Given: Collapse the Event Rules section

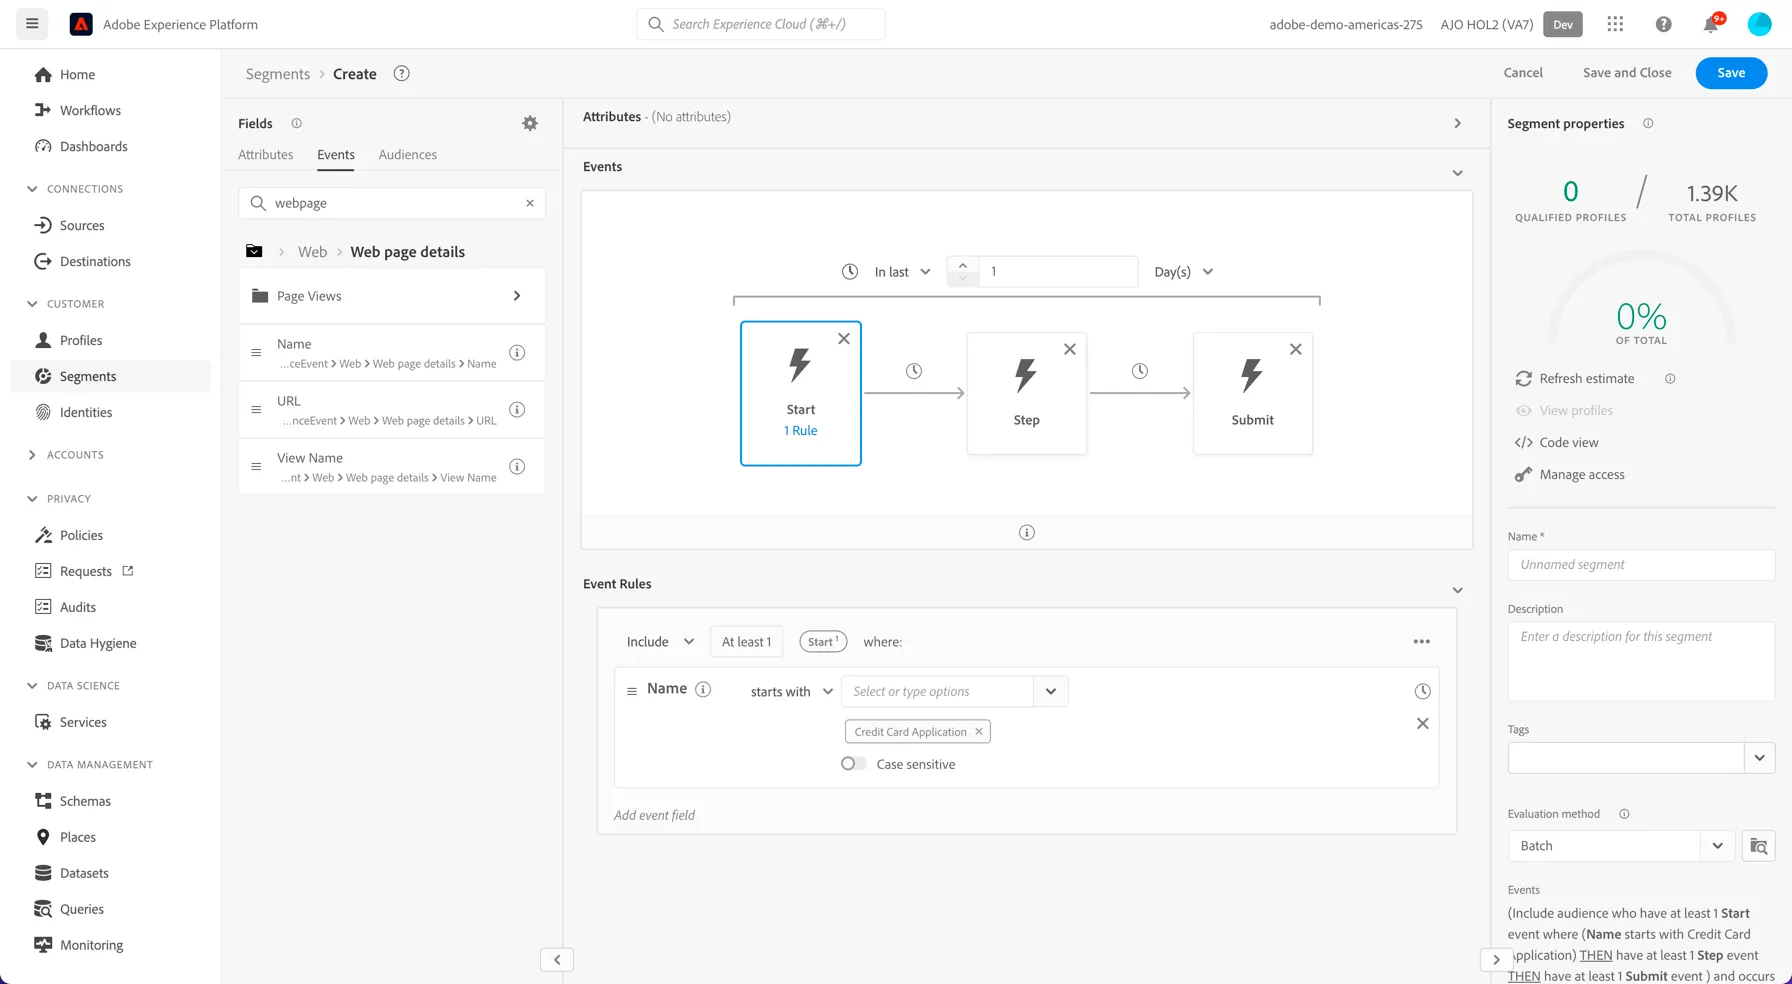Looking at the screenshot, I should tap(1457, 590).
